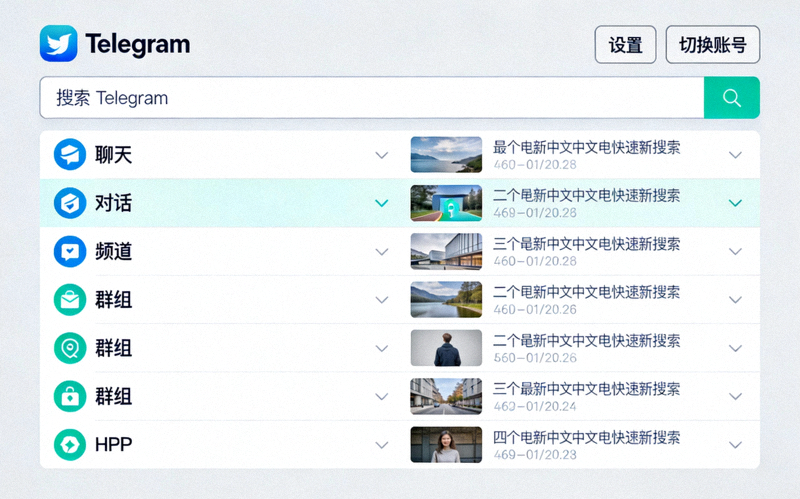The image size is (800, 499).
Task: Click the date 469–01/20.28
Action: coord(535,213)
